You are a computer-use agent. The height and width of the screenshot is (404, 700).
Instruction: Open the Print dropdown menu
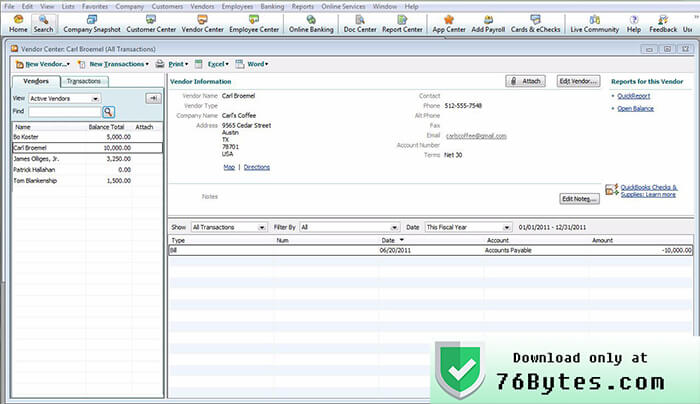(x=172, y=64)
